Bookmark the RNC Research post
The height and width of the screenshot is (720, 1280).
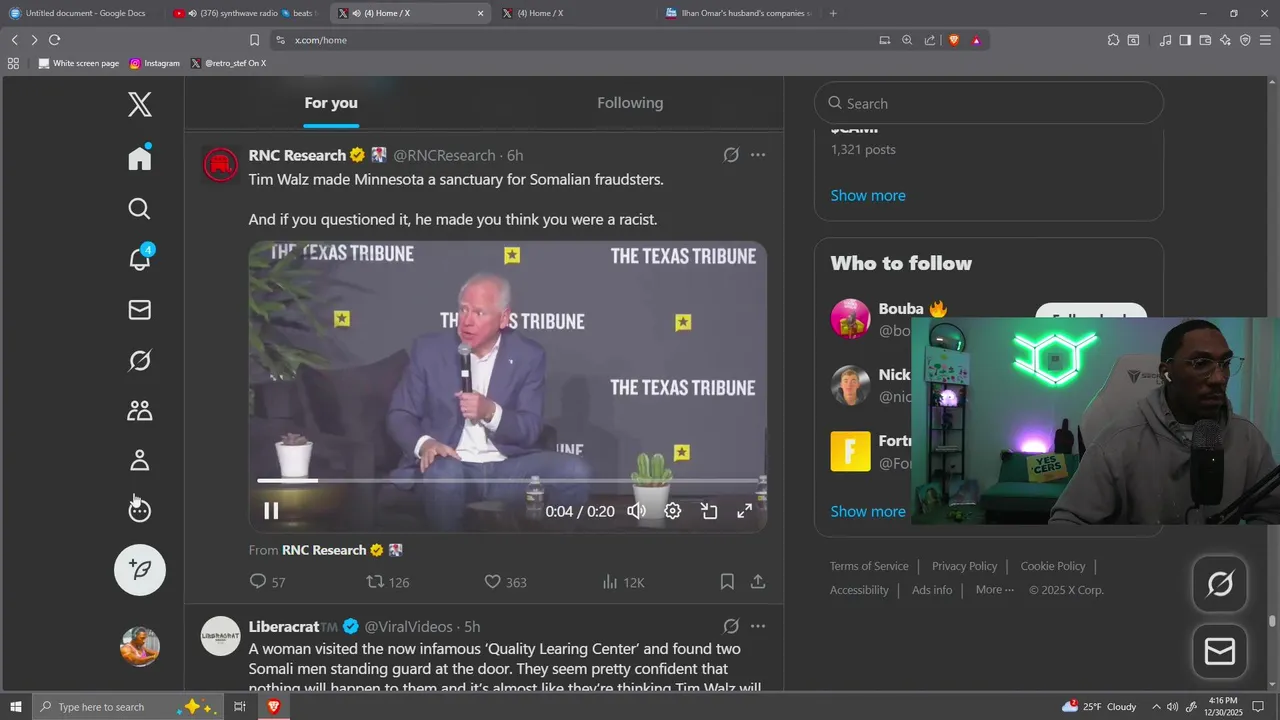tap(727, 582)
